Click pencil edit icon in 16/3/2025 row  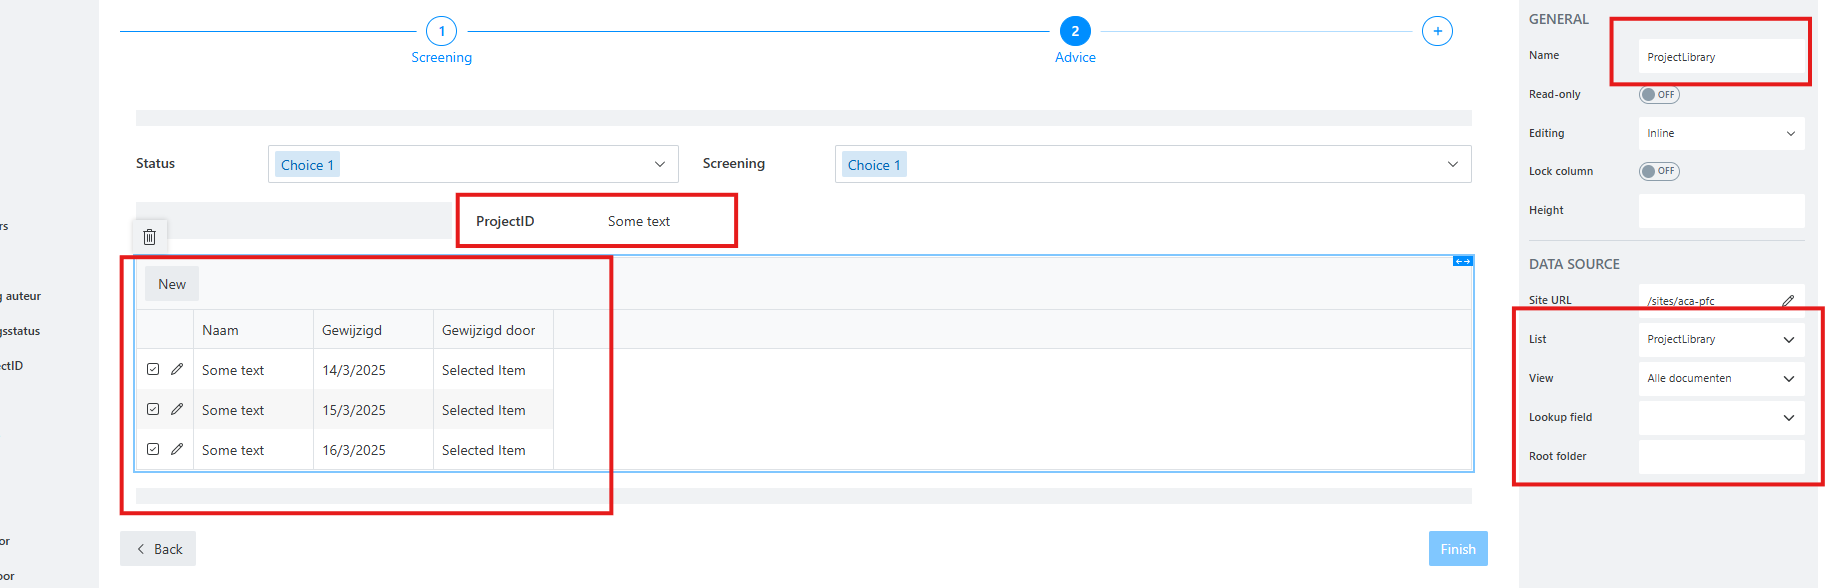pyautogui.click(x=177, y=449)
